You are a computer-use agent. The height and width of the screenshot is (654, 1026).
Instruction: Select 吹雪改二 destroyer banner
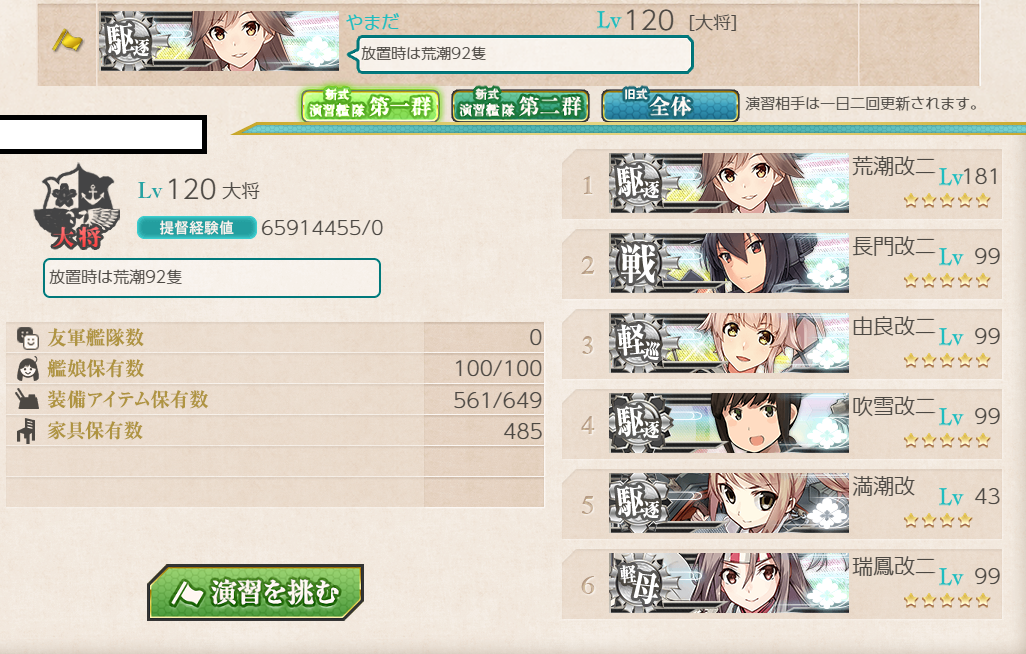point(730,423)
